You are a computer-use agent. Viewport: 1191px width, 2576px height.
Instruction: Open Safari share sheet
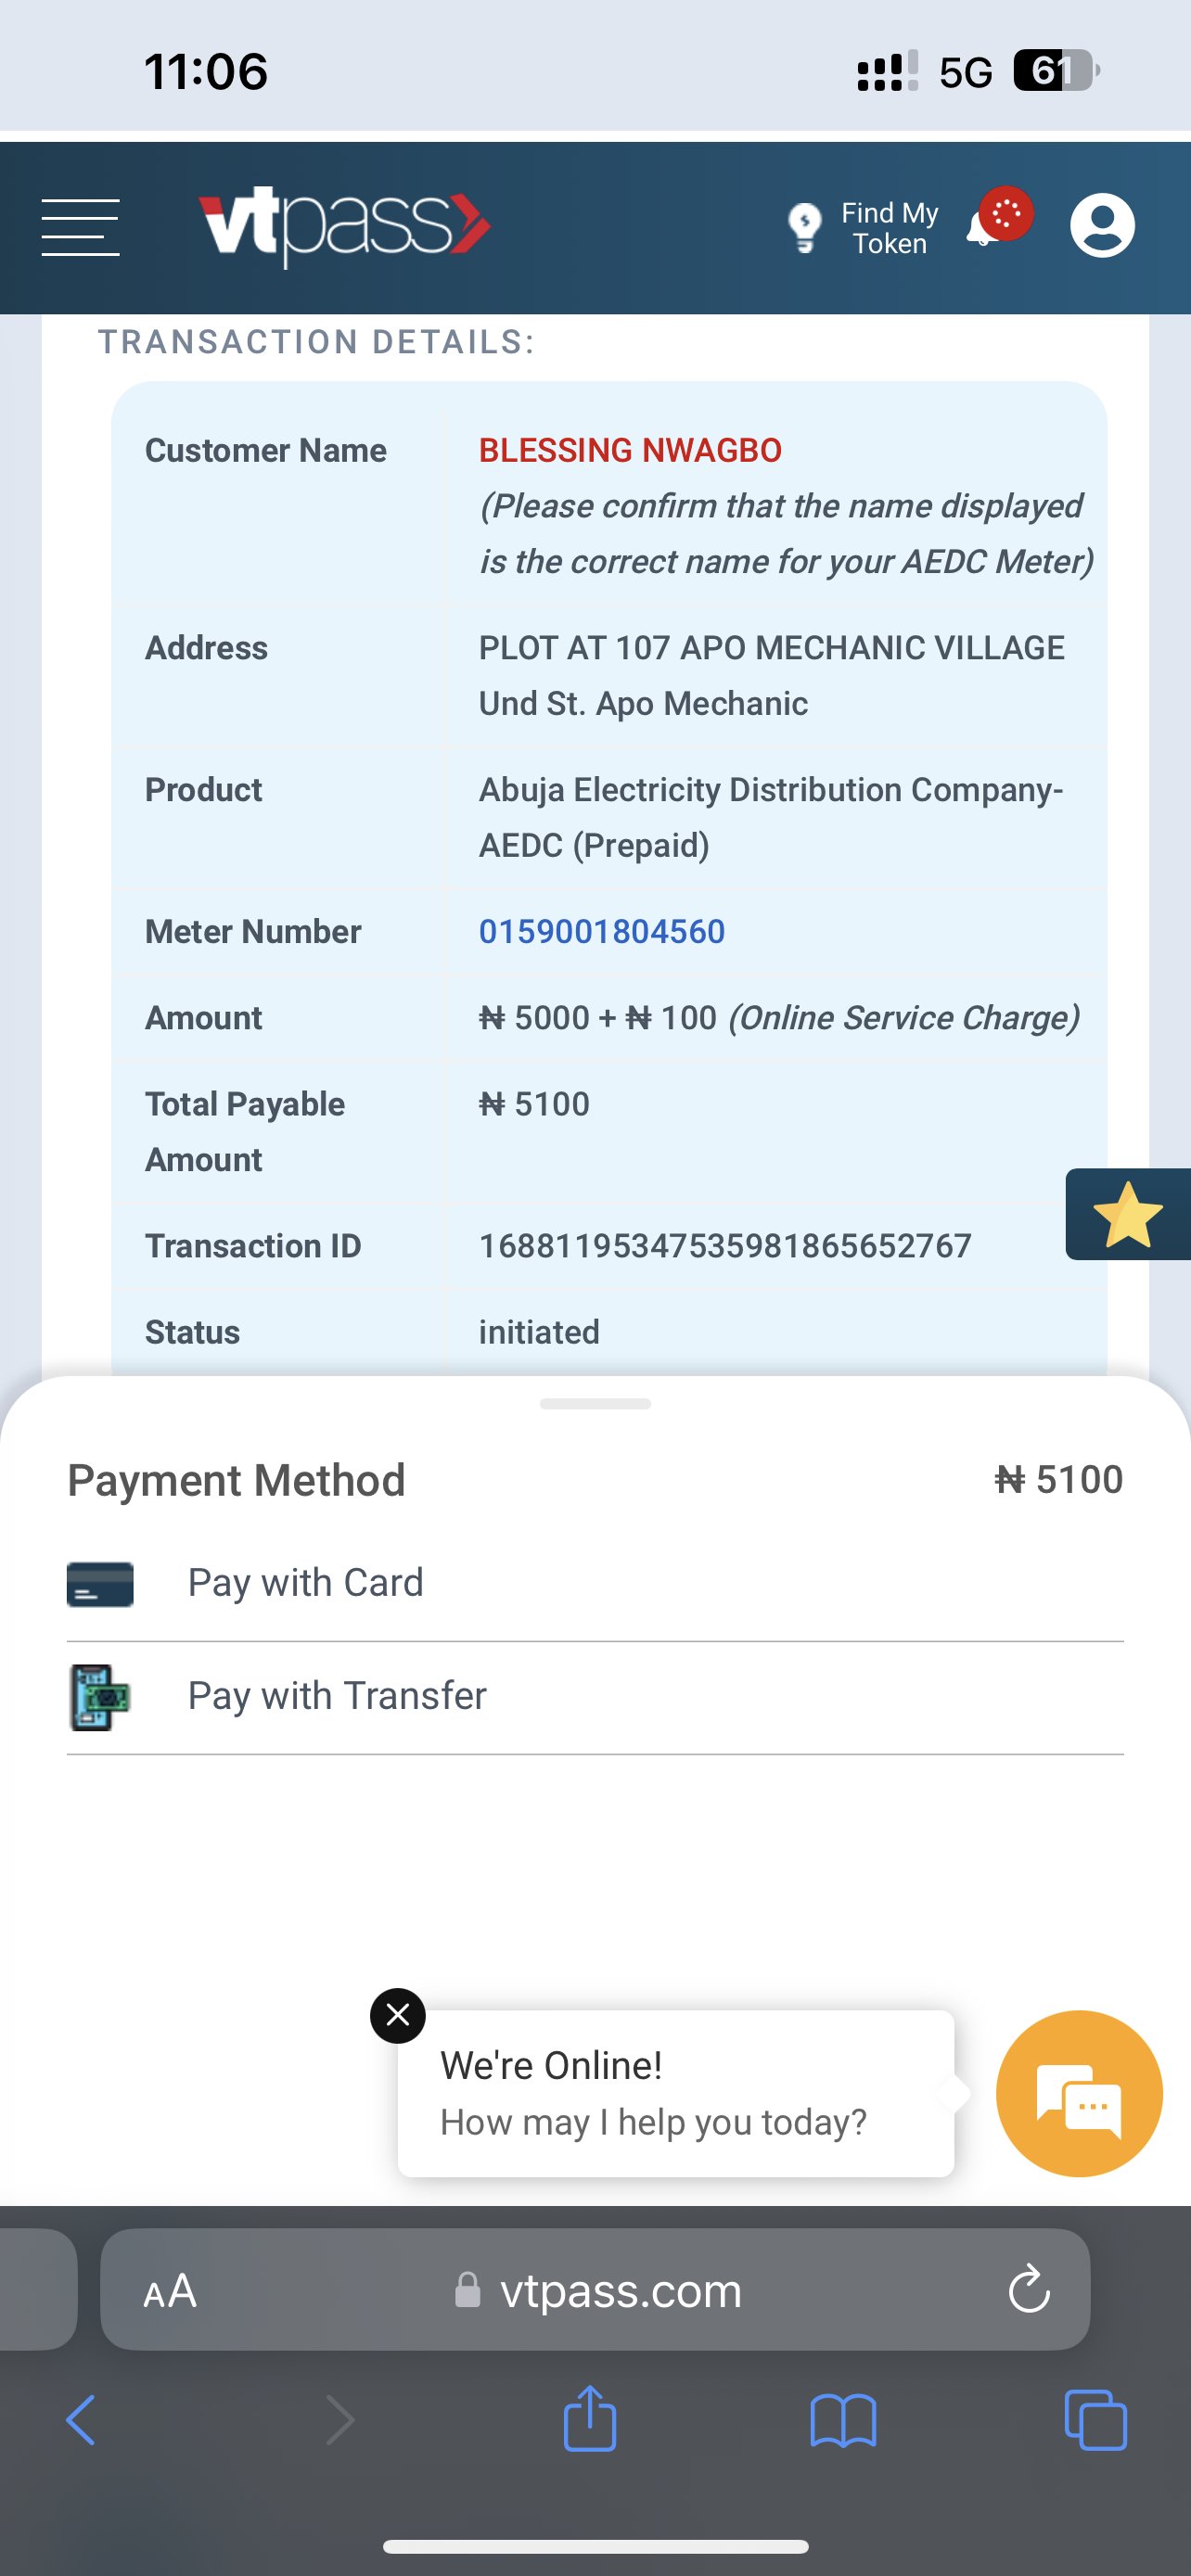coord(590,2421)
